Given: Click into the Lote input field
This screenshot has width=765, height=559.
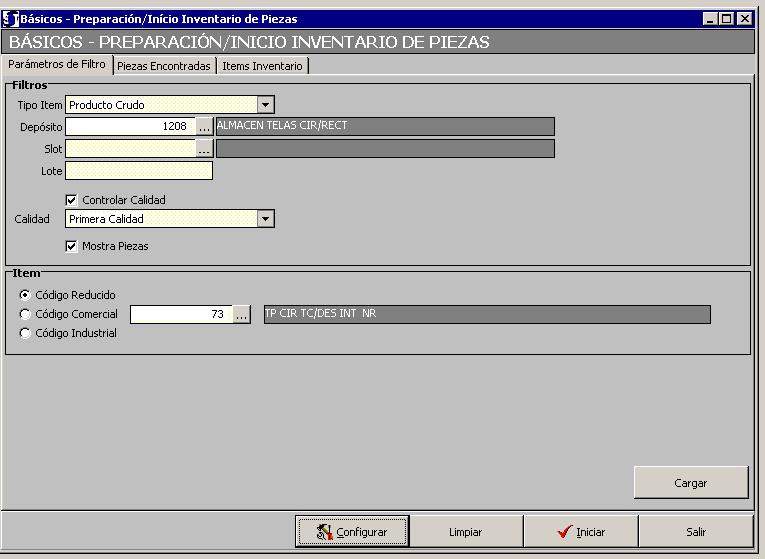Looking at the screenshot, I should pyautogui.click(x=139, y=171).
